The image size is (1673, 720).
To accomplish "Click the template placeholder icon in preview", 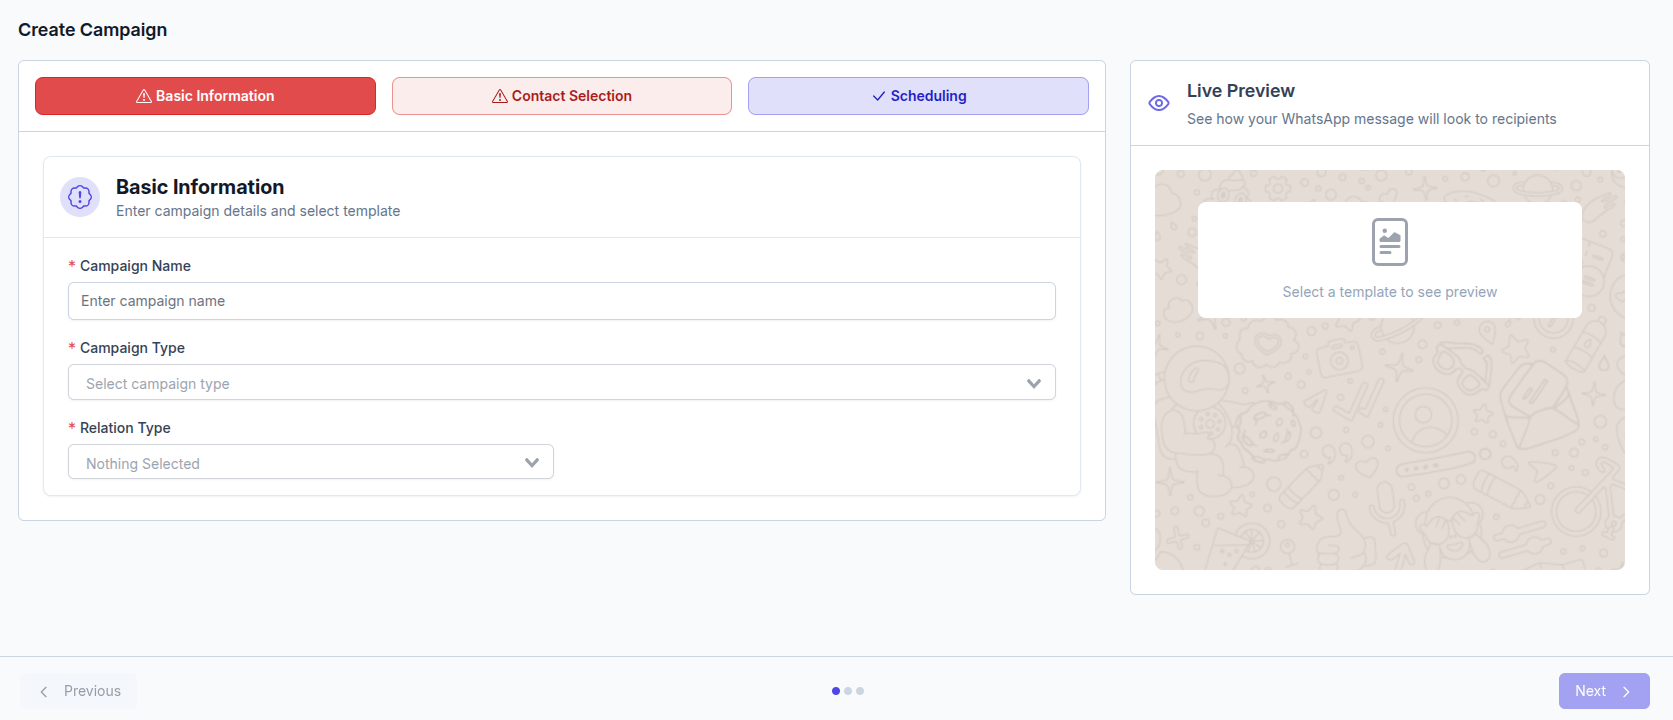I will tap(1390, 242).
